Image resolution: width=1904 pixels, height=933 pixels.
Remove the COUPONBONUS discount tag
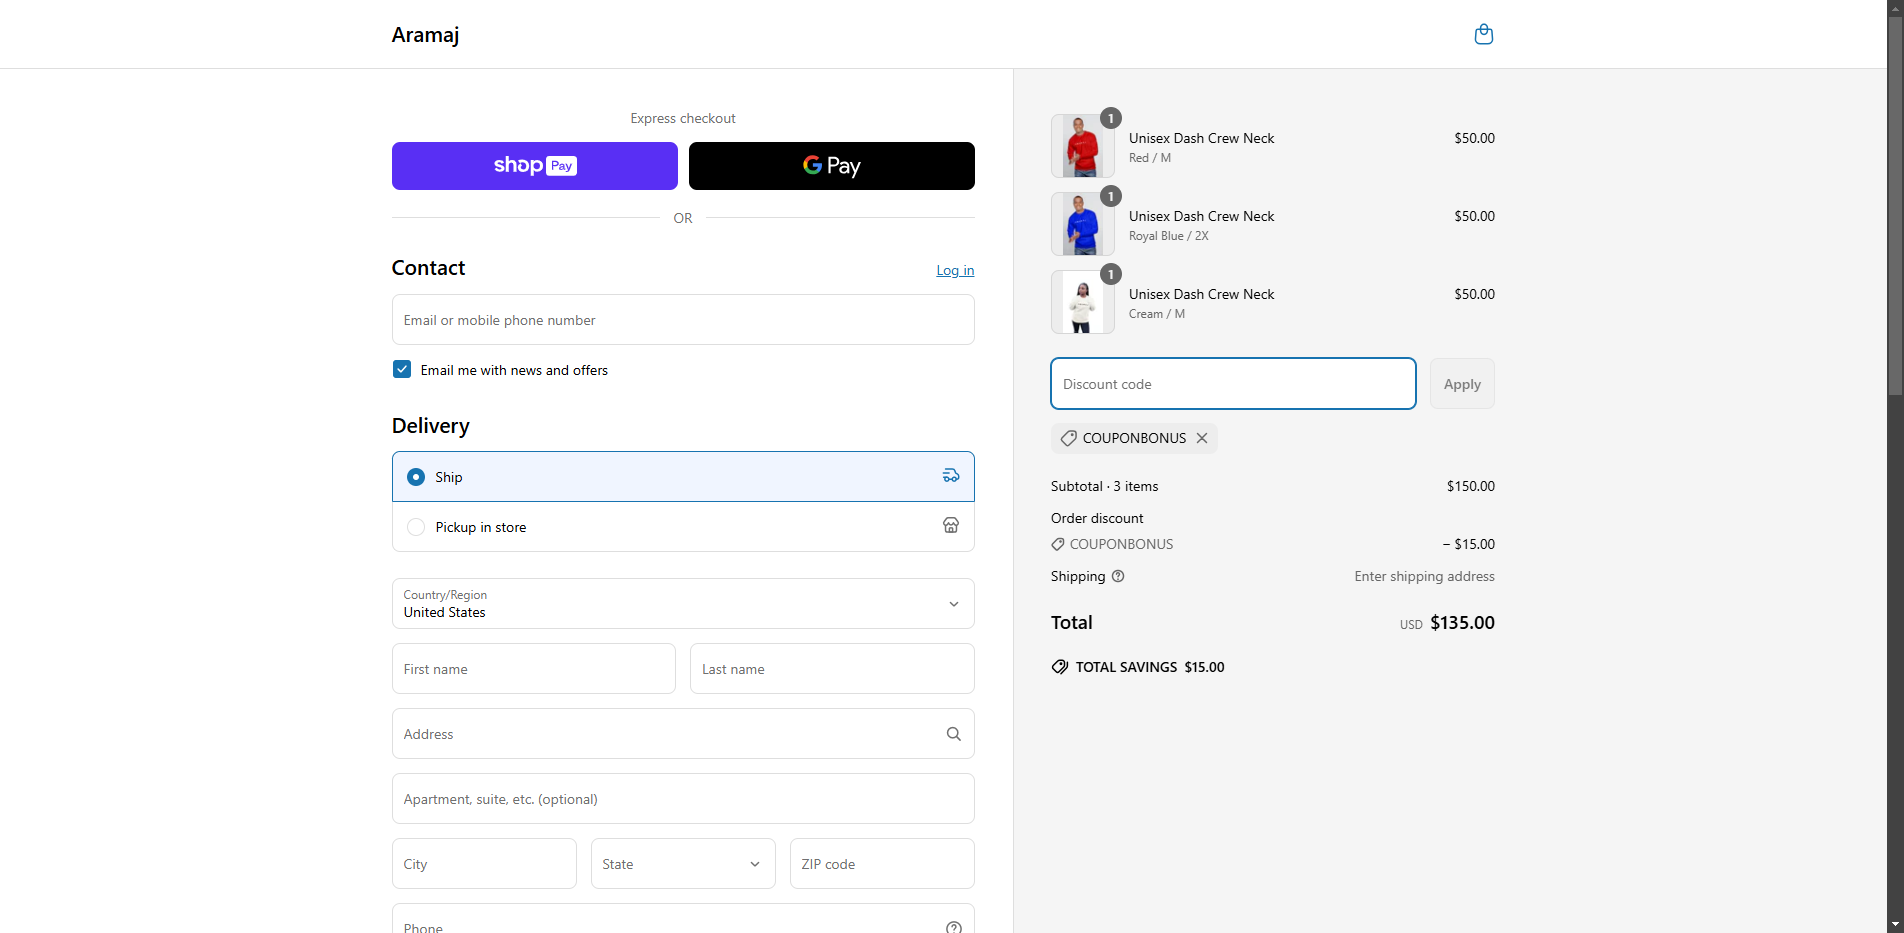1202,438
